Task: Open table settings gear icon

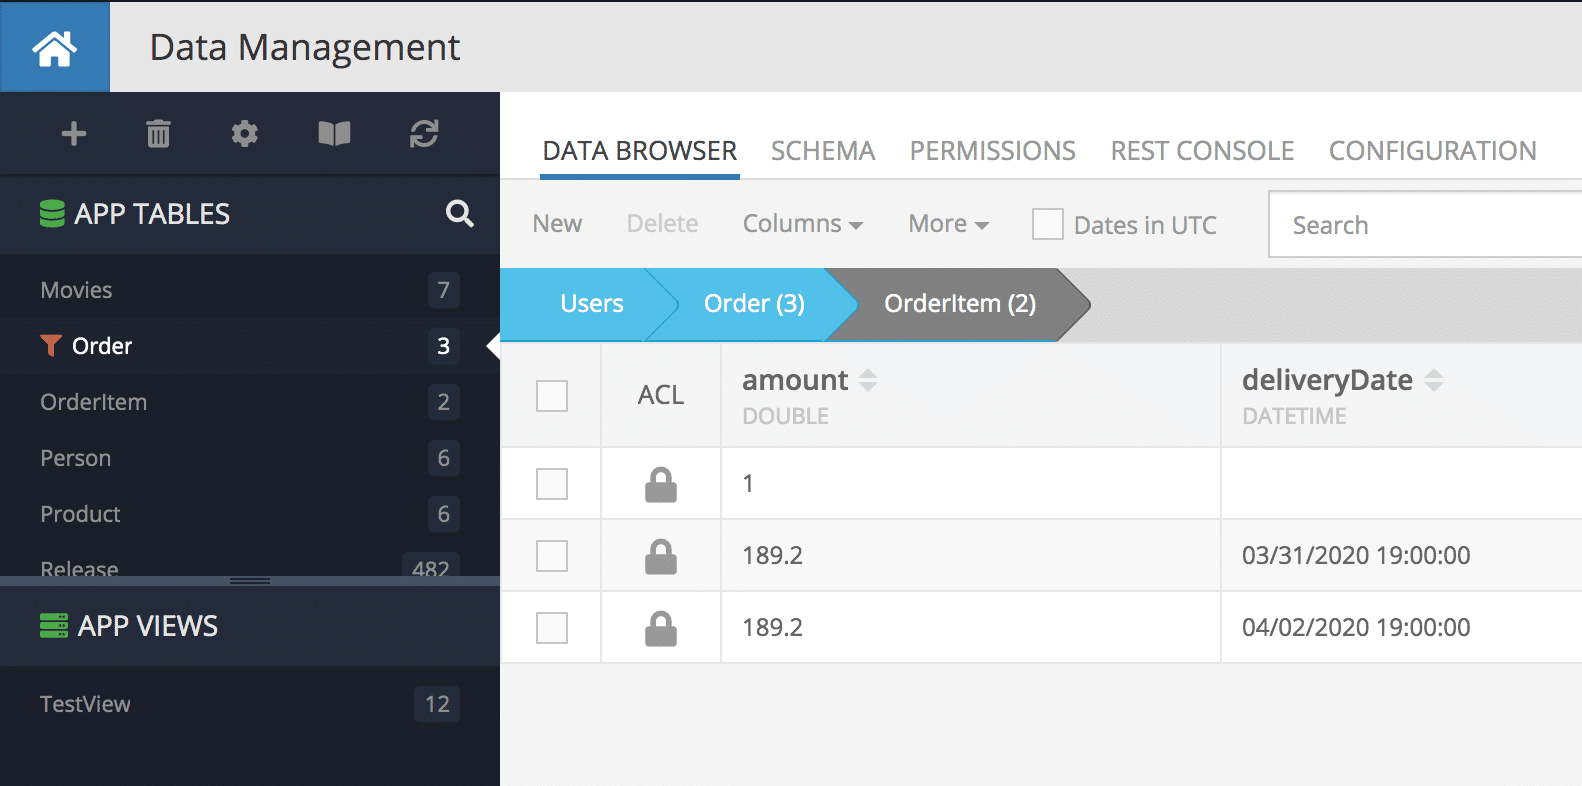Action: click(245, 133)
